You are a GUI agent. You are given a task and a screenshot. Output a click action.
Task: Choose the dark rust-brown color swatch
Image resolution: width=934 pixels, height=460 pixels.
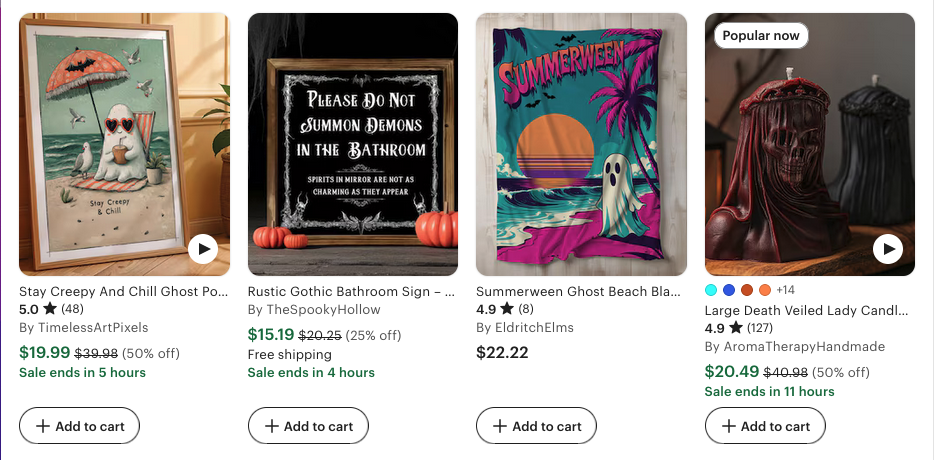(747, 290)
